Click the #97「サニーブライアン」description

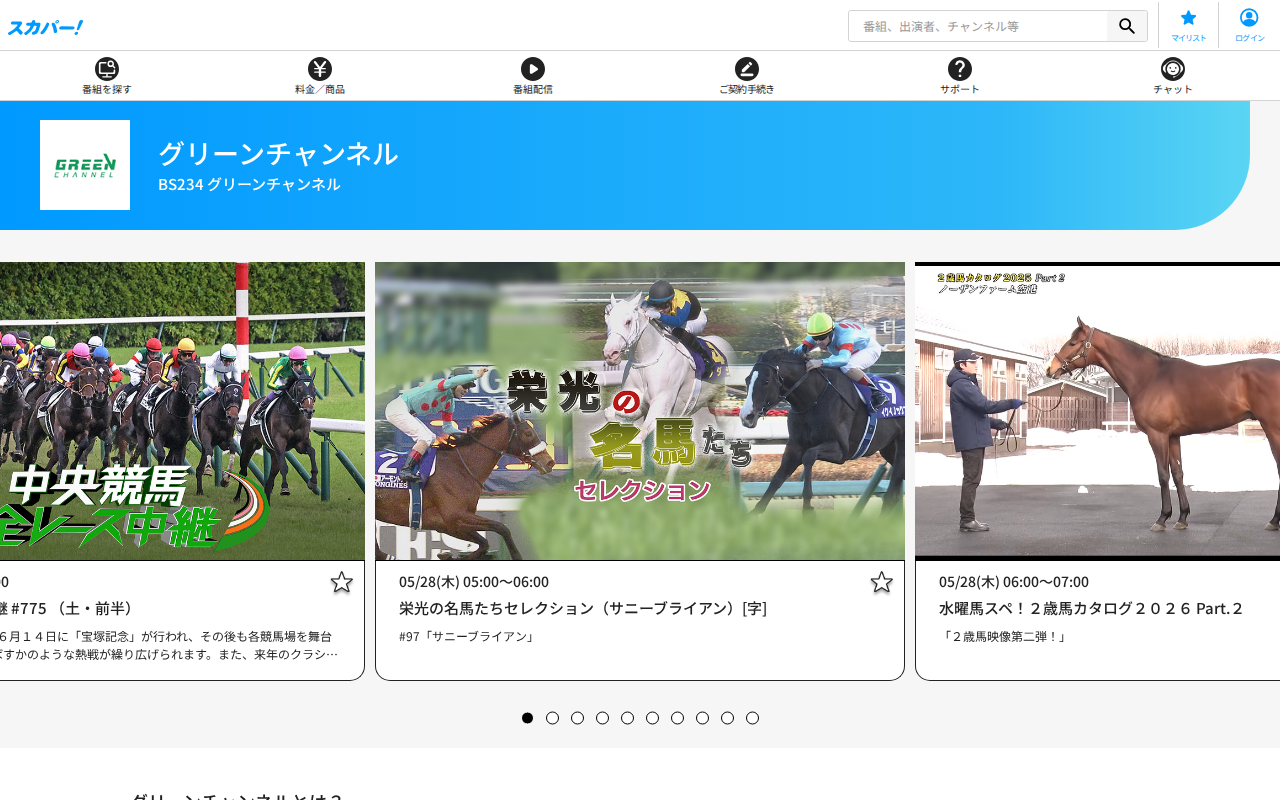(467, 636)
